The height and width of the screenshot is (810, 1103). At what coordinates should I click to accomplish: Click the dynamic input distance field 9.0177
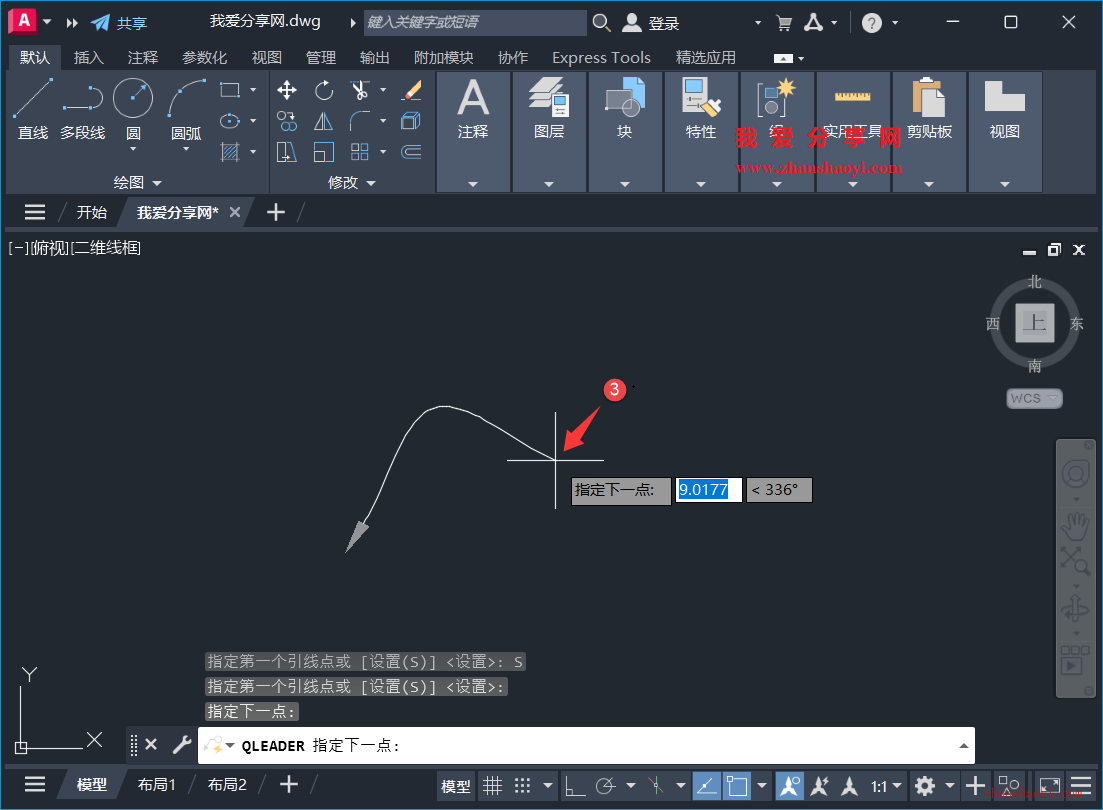pos(708,490)
